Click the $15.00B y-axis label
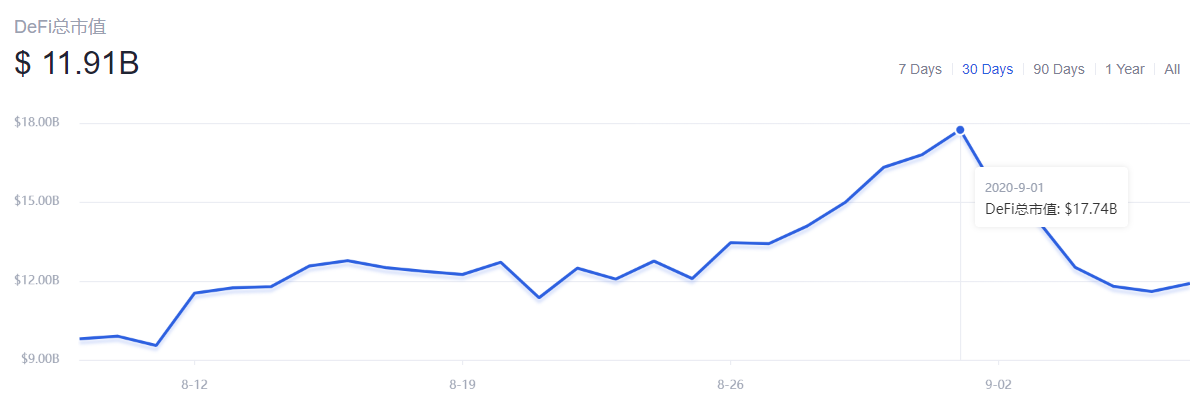1203x414 pixels. 37,201
